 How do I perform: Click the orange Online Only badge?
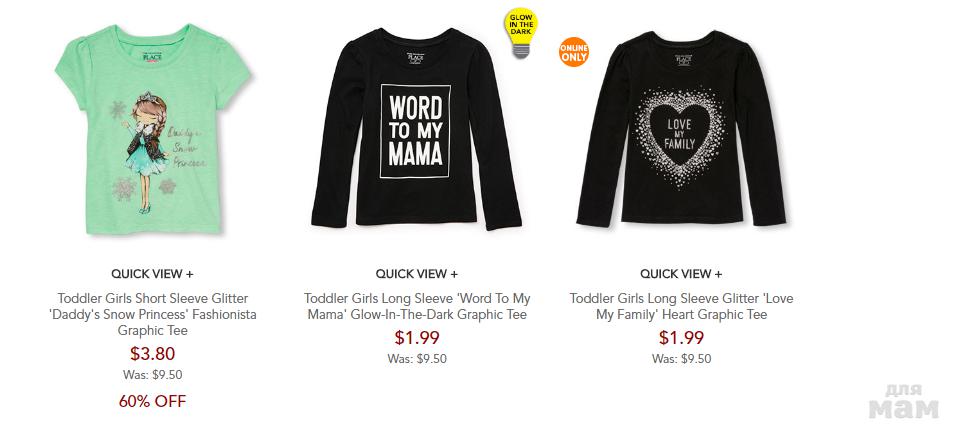click(x=574, y=50)
